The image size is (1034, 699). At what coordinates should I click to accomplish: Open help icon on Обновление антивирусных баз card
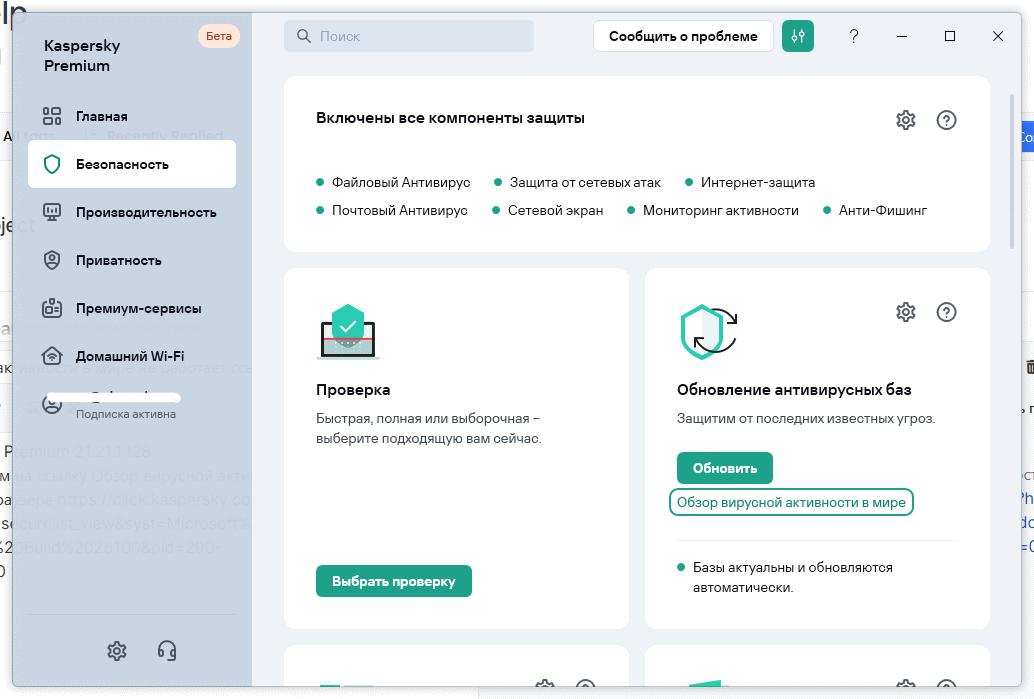946,312
